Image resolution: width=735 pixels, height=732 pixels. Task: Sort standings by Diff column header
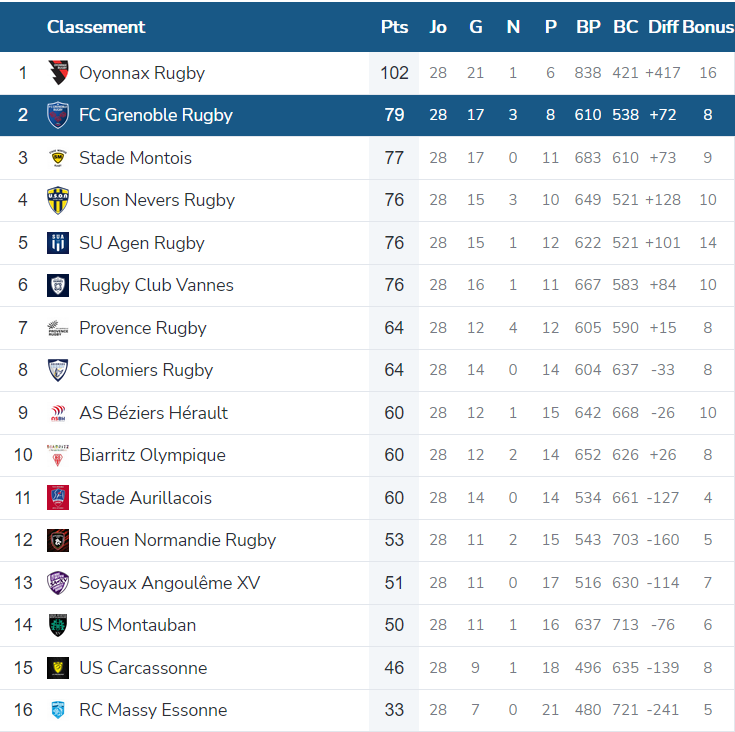[x=664, y=27]
